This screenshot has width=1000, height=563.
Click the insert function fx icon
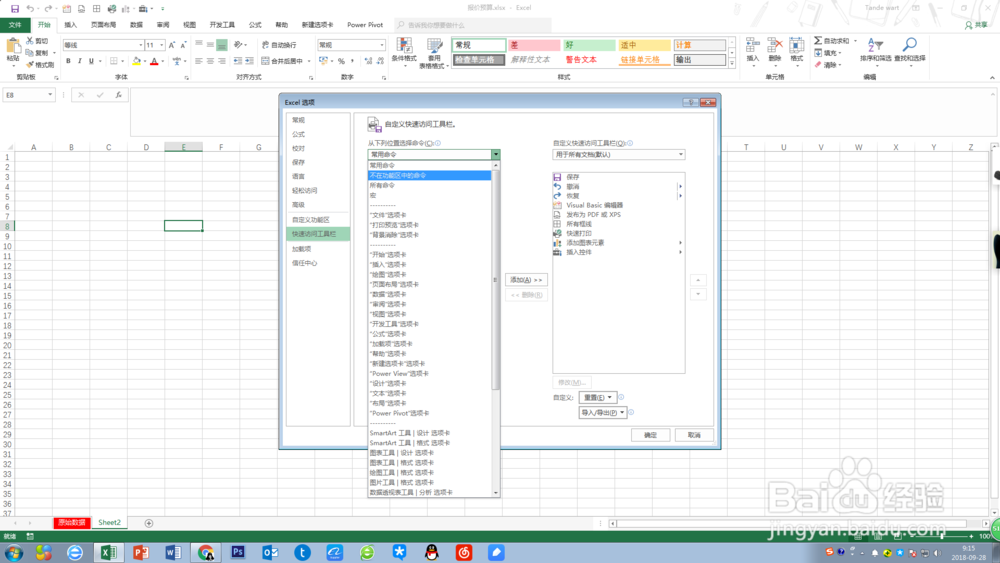[119, 95]
